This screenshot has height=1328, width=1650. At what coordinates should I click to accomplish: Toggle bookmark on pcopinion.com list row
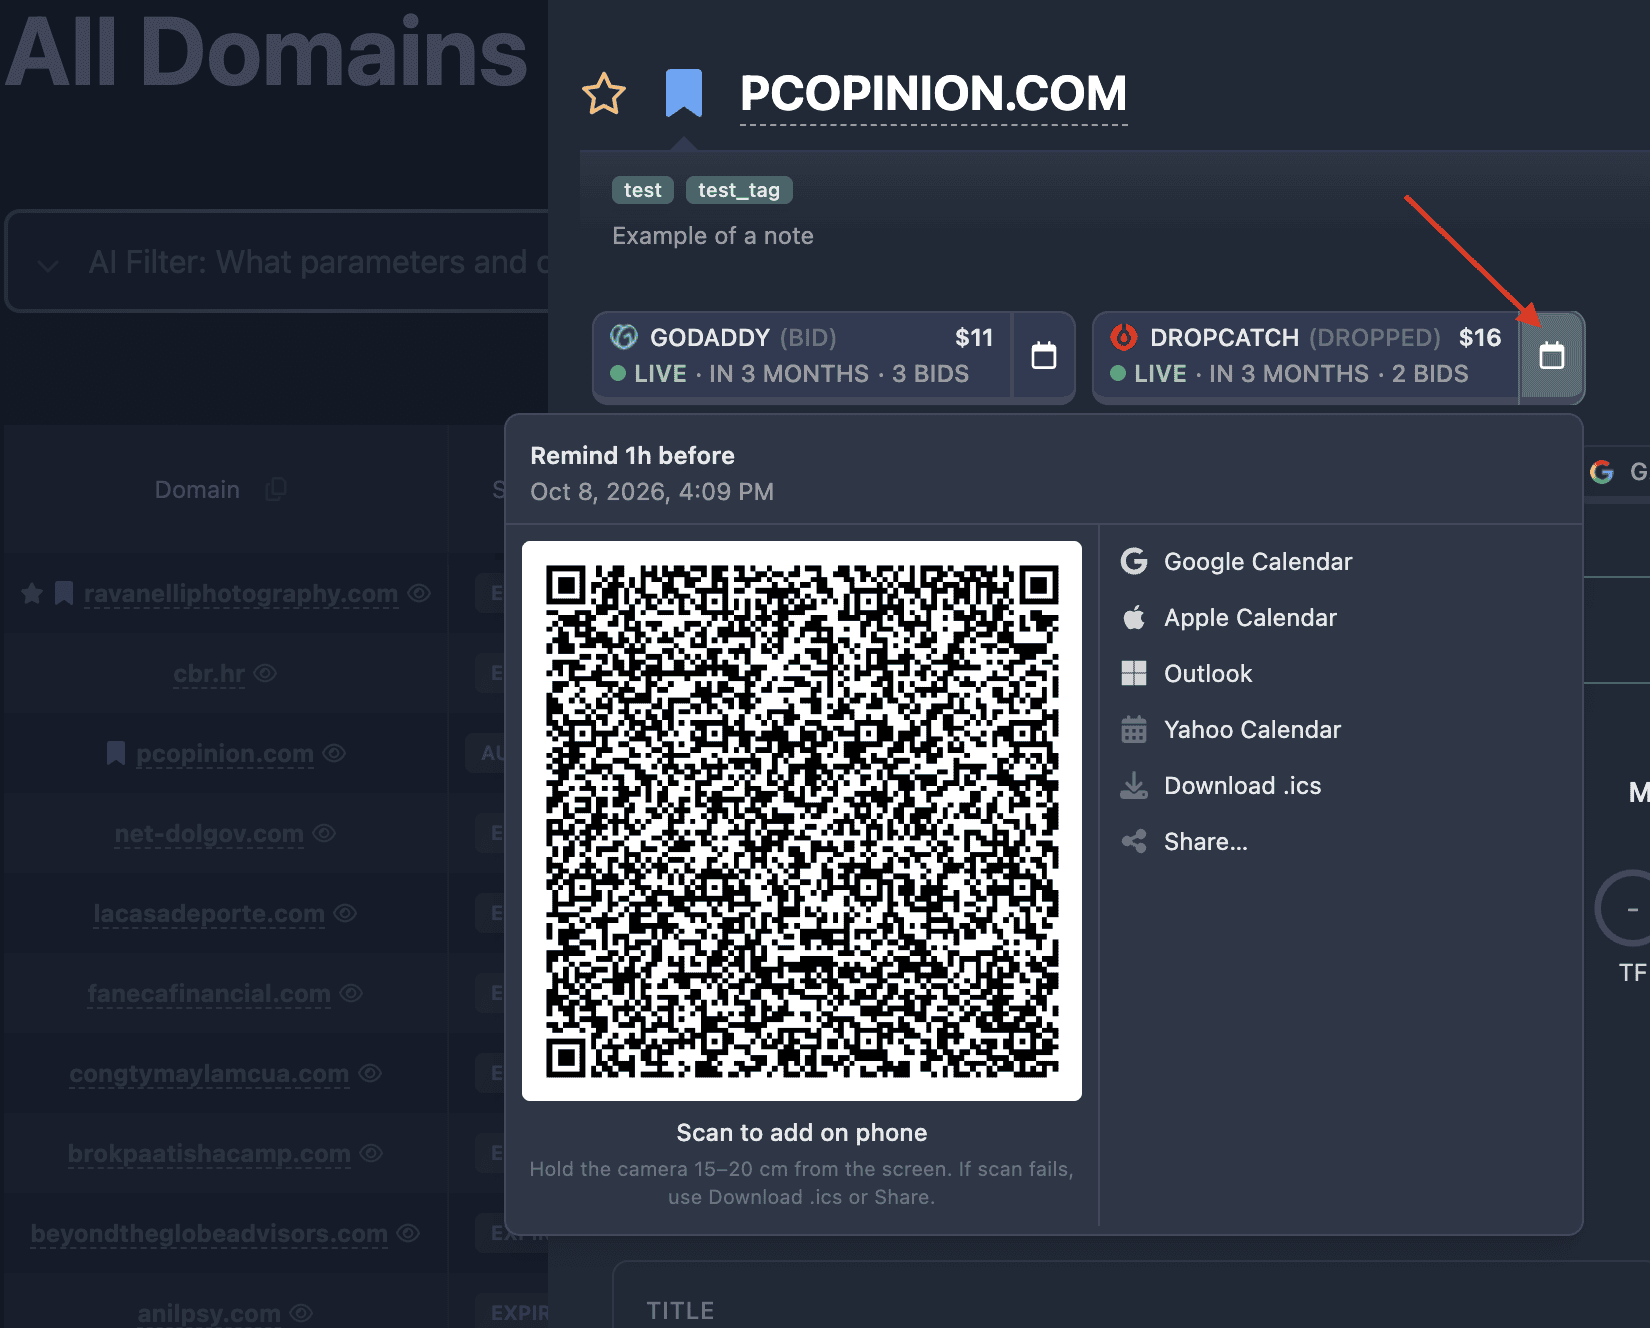(116, 753)
